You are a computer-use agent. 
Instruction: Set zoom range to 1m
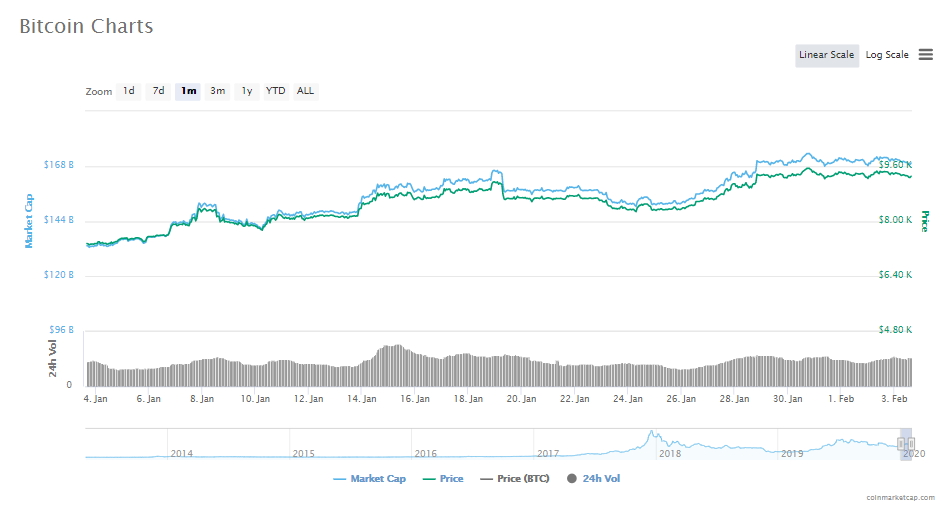pos(188,91)
